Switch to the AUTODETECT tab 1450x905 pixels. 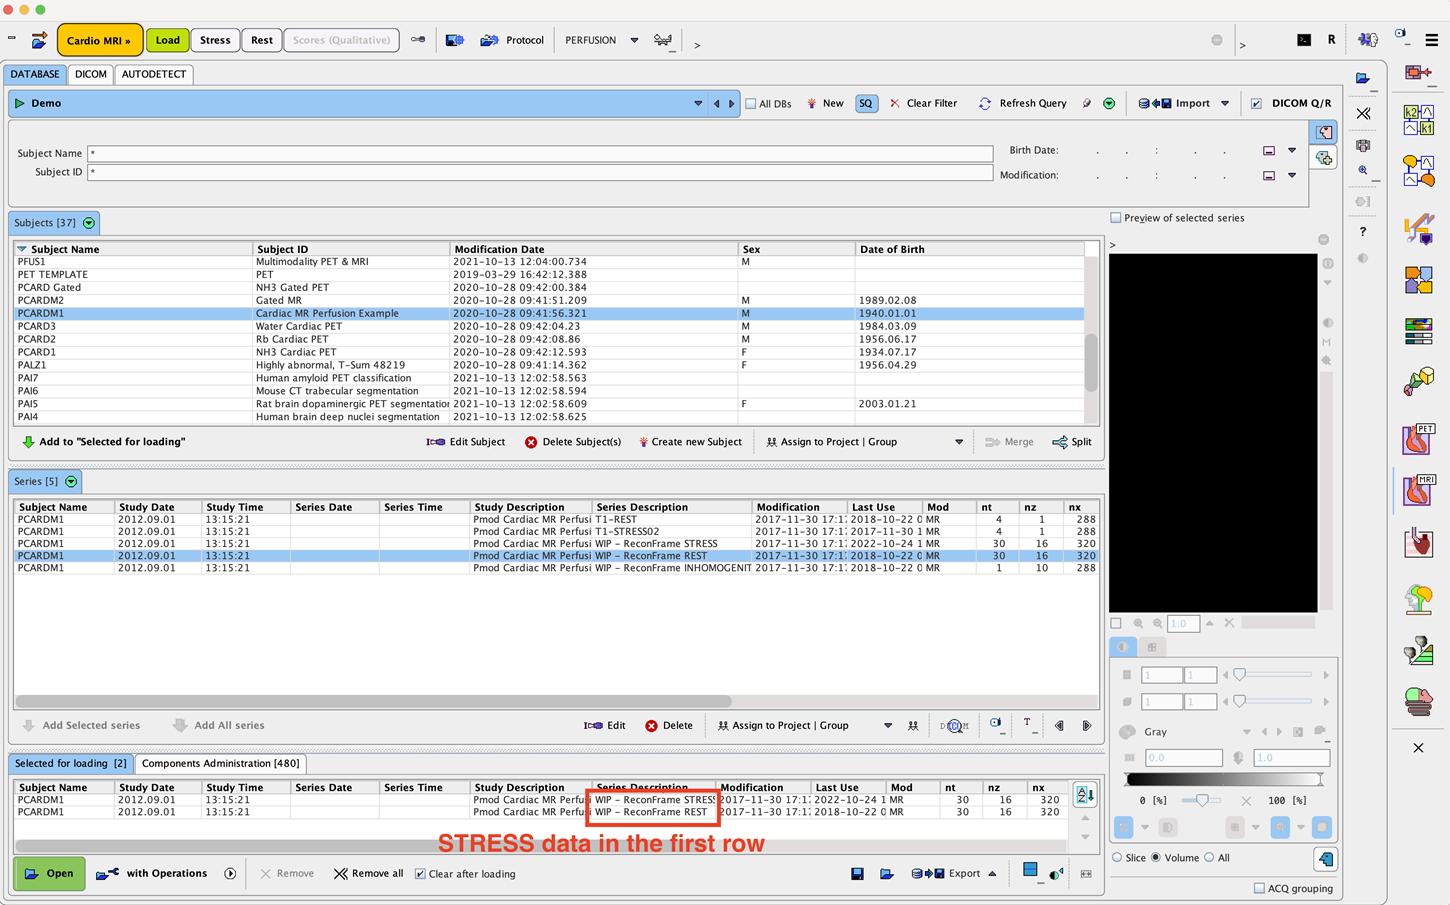click(x=153, y=74)
